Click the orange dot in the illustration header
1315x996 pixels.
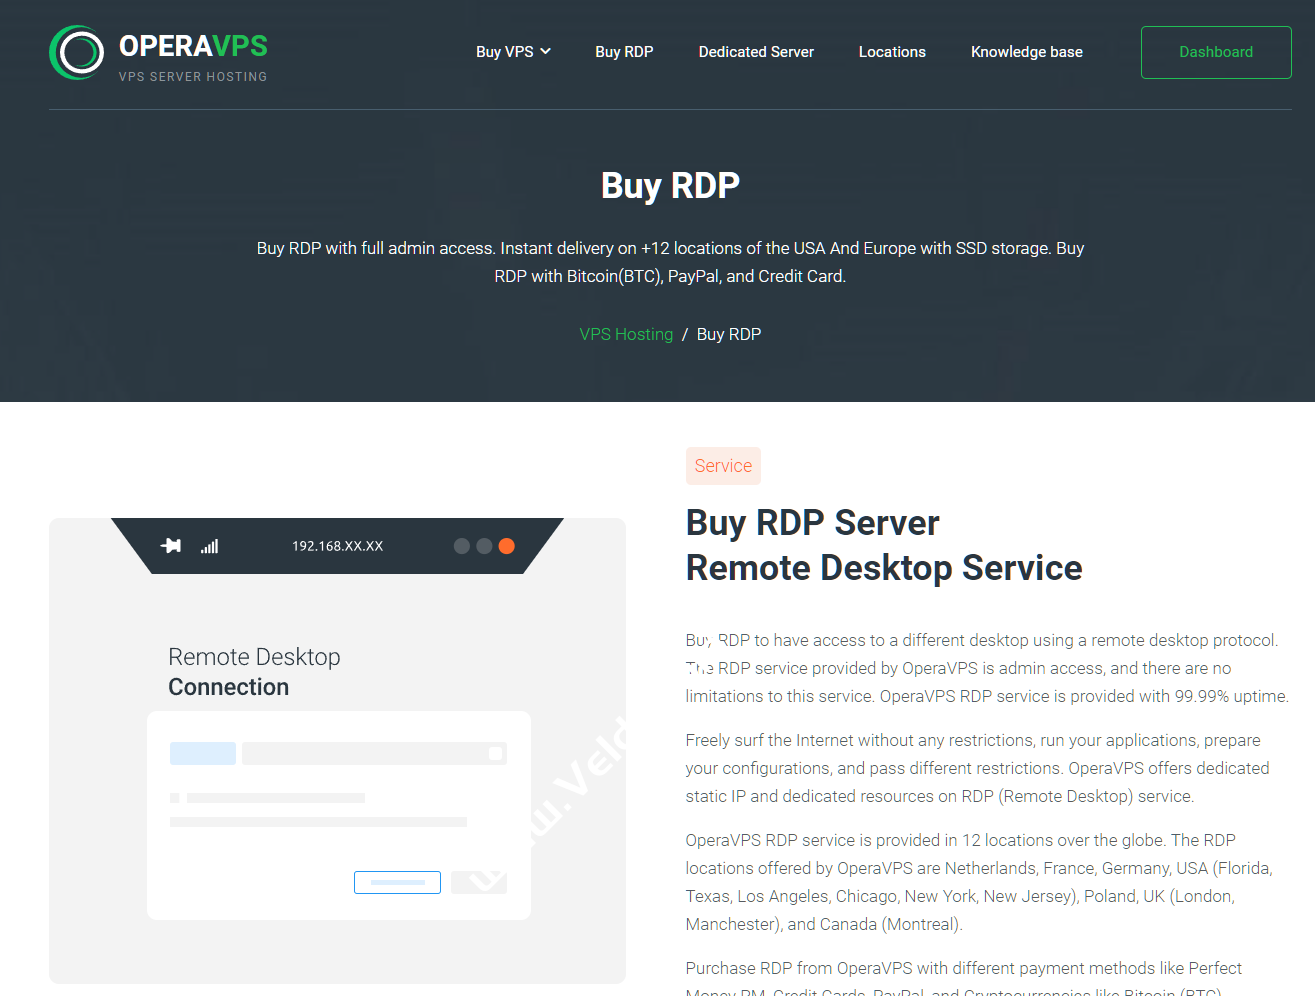tap(506, 546)
